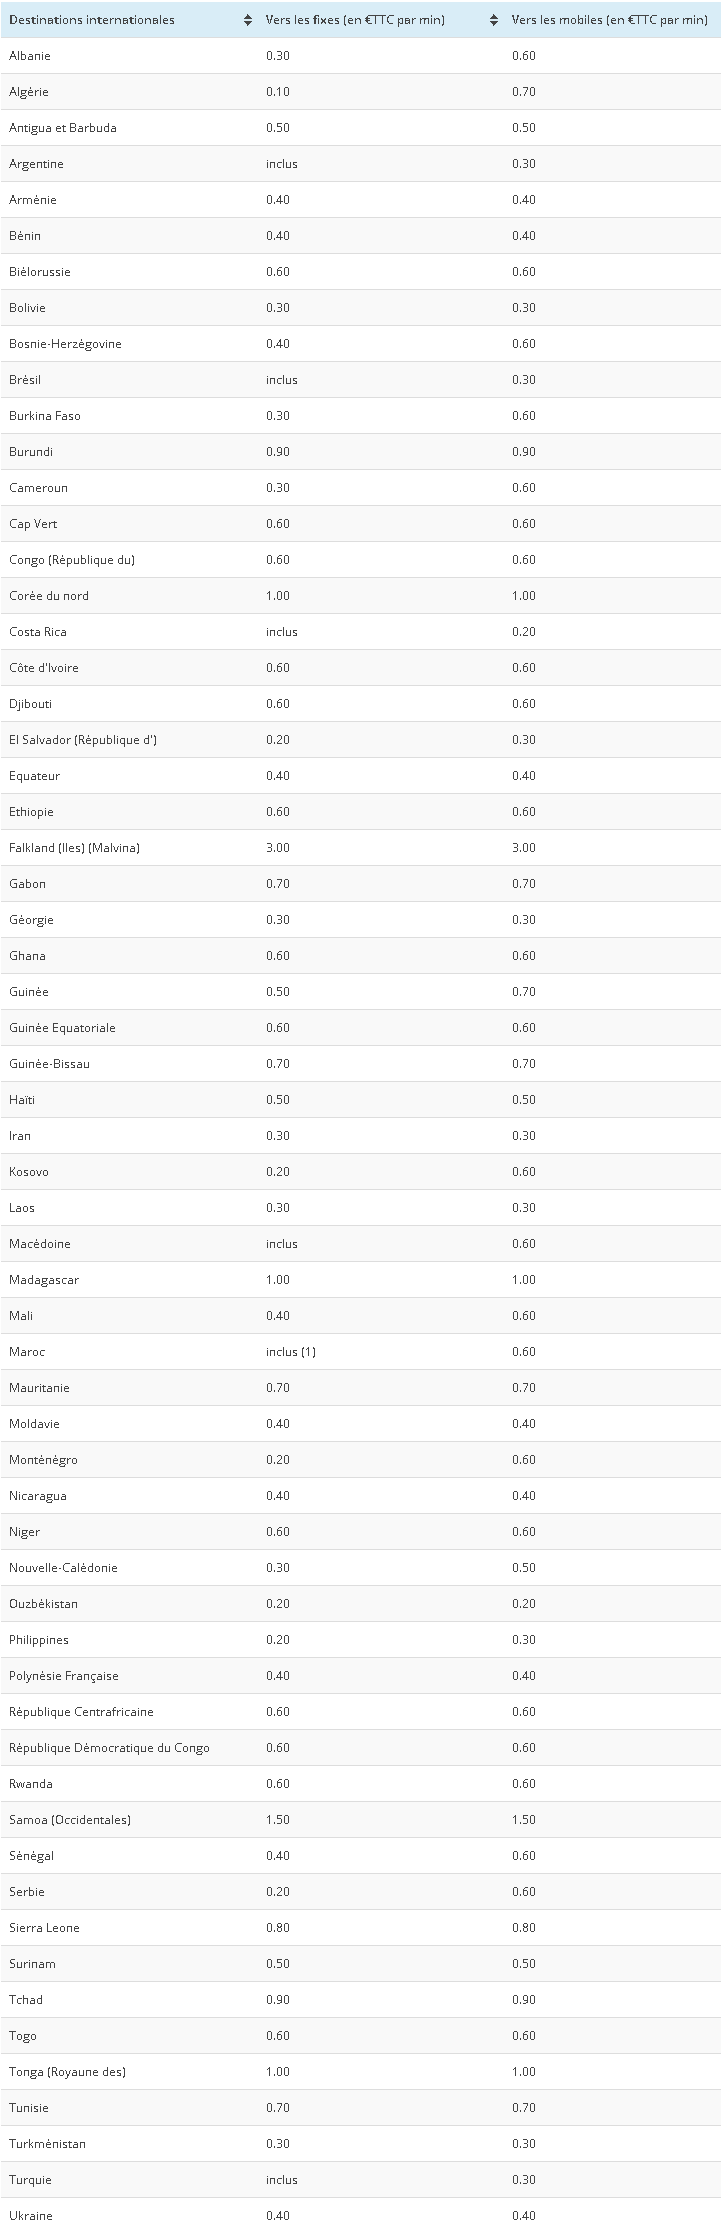The height and width of the screenshot is (2231, 721).
Task: Click sort arrows beside Destinations internationales
Action: tap(248, 20)
